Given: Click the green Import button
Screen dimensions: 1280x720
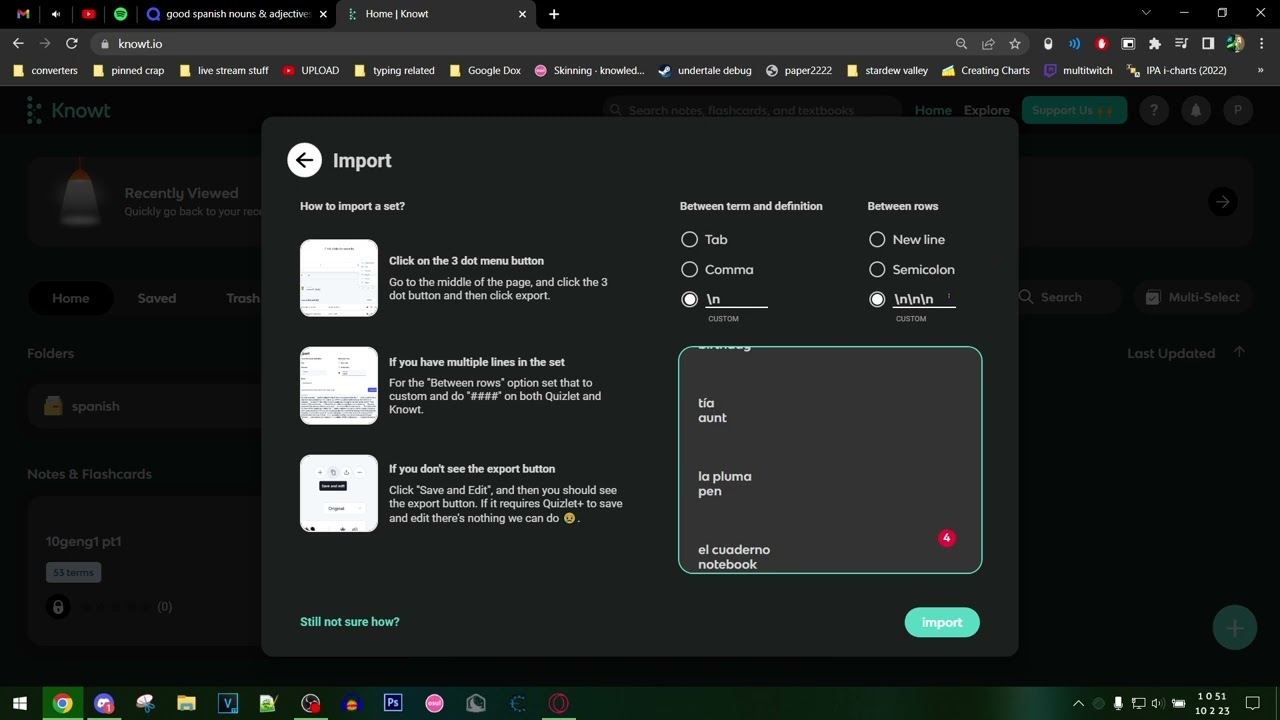Looking at the screenshot, I should (941, 622).
